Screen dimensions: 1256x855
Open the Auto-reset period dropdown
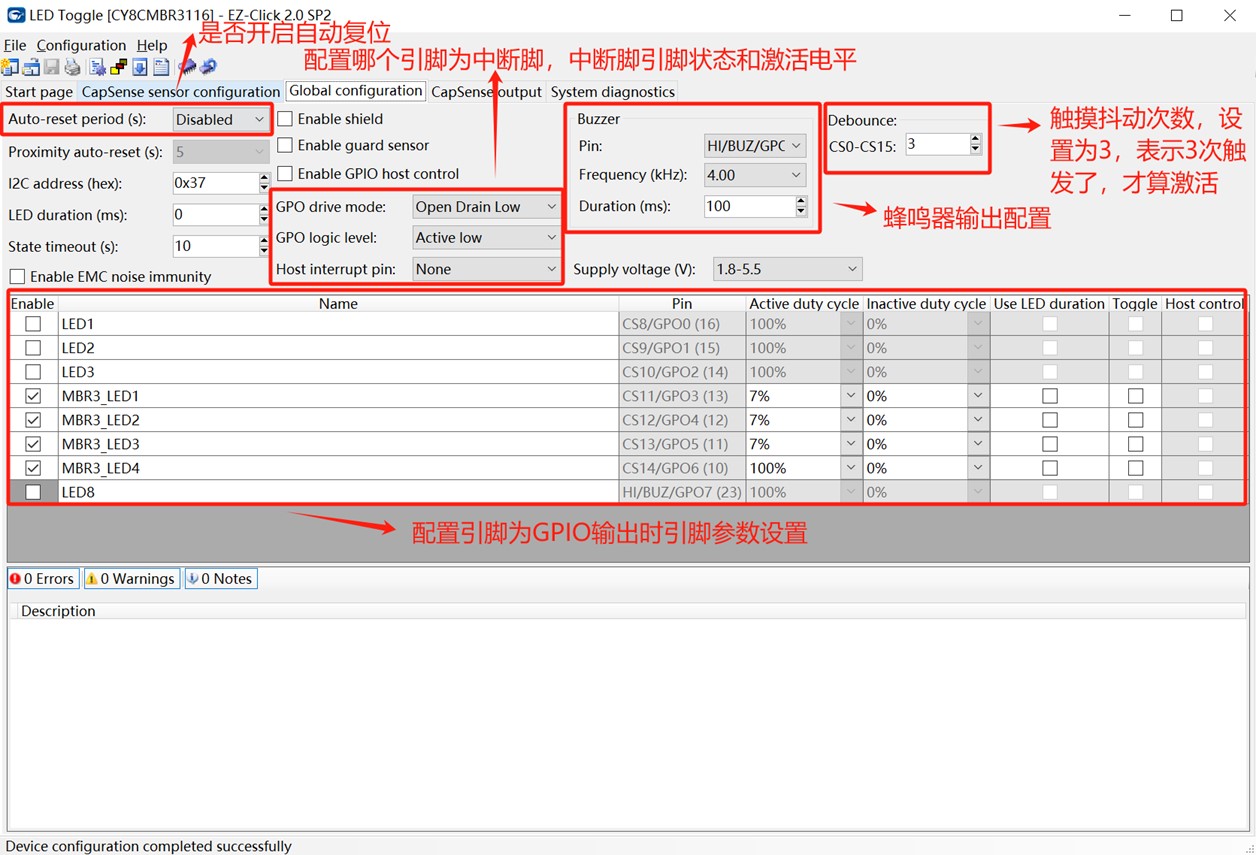pos(220,120)
